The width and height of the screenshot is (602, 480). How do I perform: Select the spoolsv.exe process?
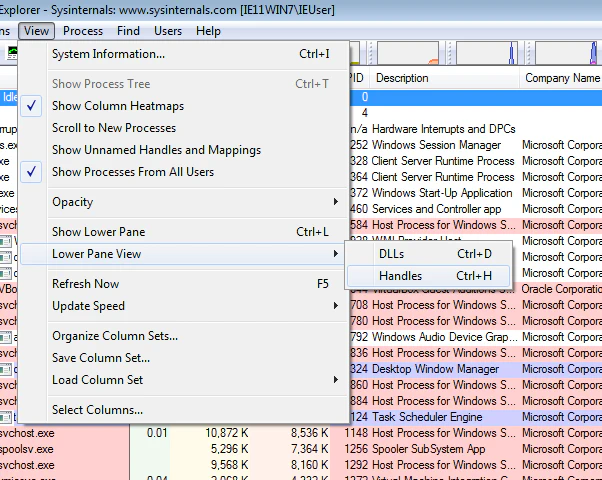click(27, 449)
